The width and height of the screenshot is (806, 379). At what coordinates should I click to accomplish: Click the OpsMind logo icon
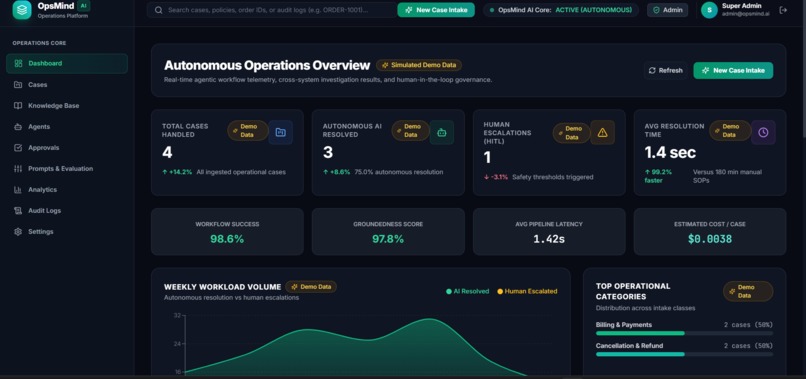click(x=22, y=10)
